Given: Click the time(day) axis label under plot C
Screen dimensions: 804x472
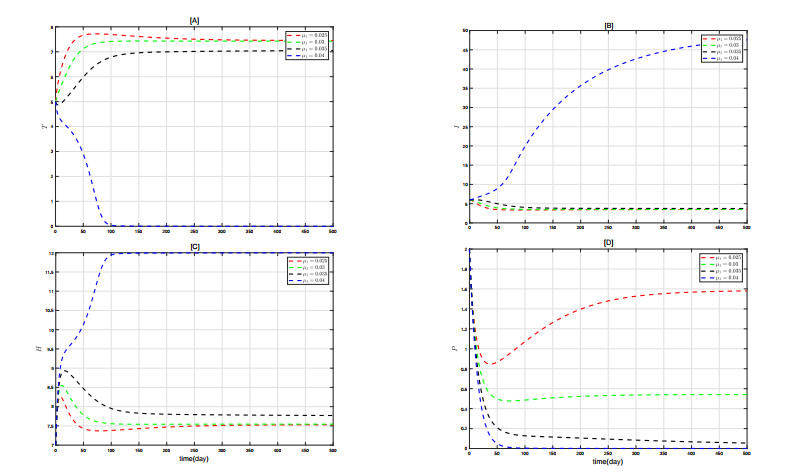Looking at the screenshot, I should point(193,458).
